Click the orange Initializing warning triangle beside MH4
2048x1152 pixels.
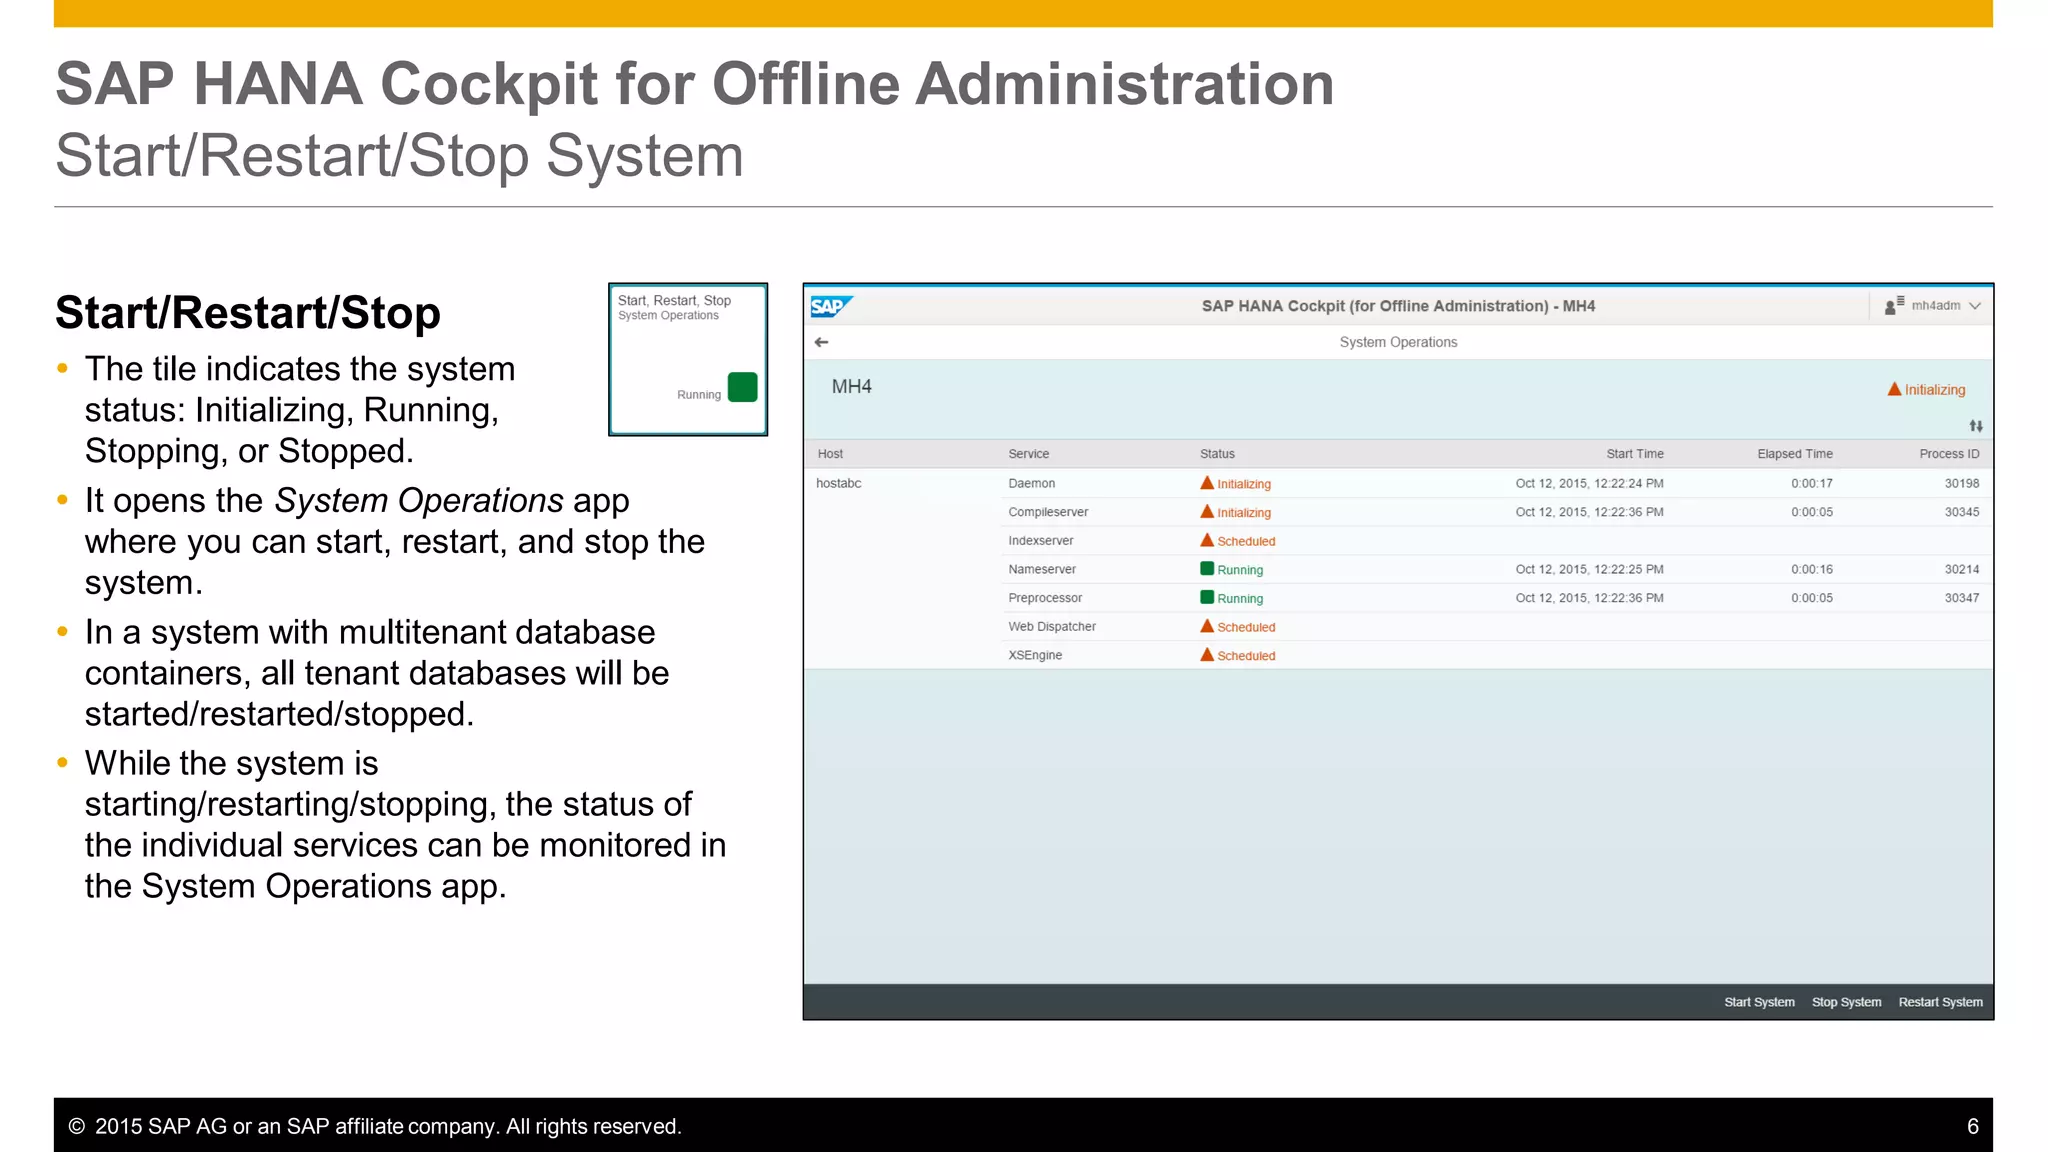tap(1894, 389)
